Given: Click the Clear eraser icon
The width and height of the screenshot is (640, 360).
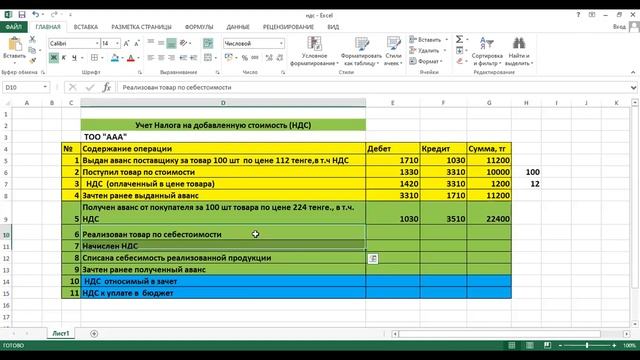Looking at the screenshot, I should click(460, 61).
